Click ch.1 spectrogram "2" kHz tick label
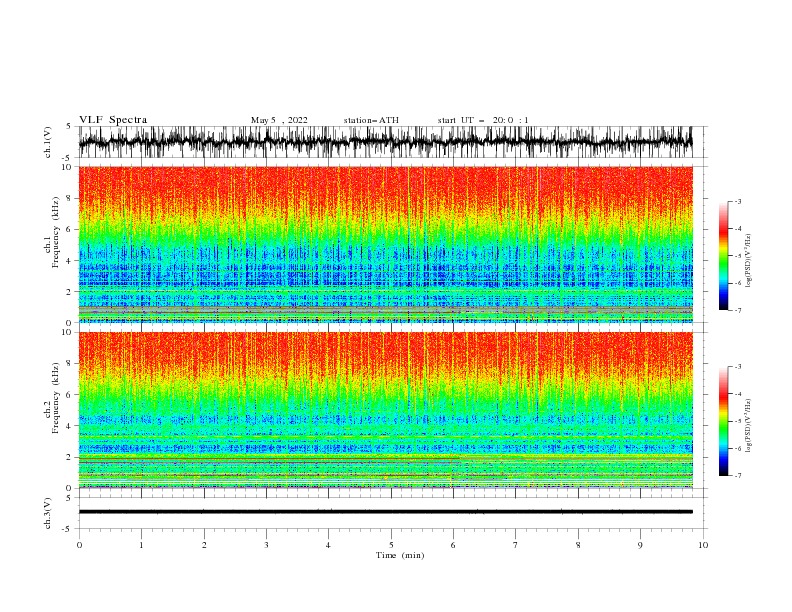 (69, 292)
